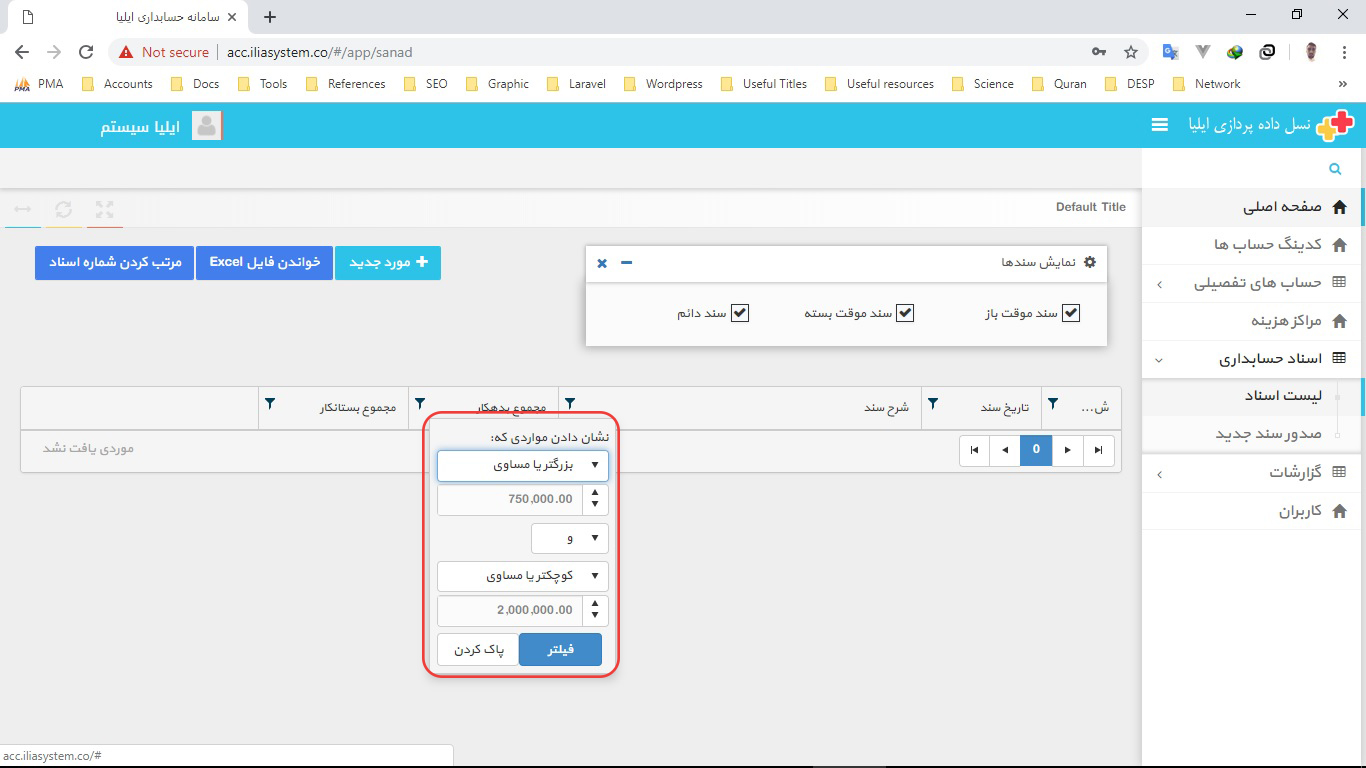
Task: Uncheck the سند موقت باز checkbox
Action: point(1071,313)
